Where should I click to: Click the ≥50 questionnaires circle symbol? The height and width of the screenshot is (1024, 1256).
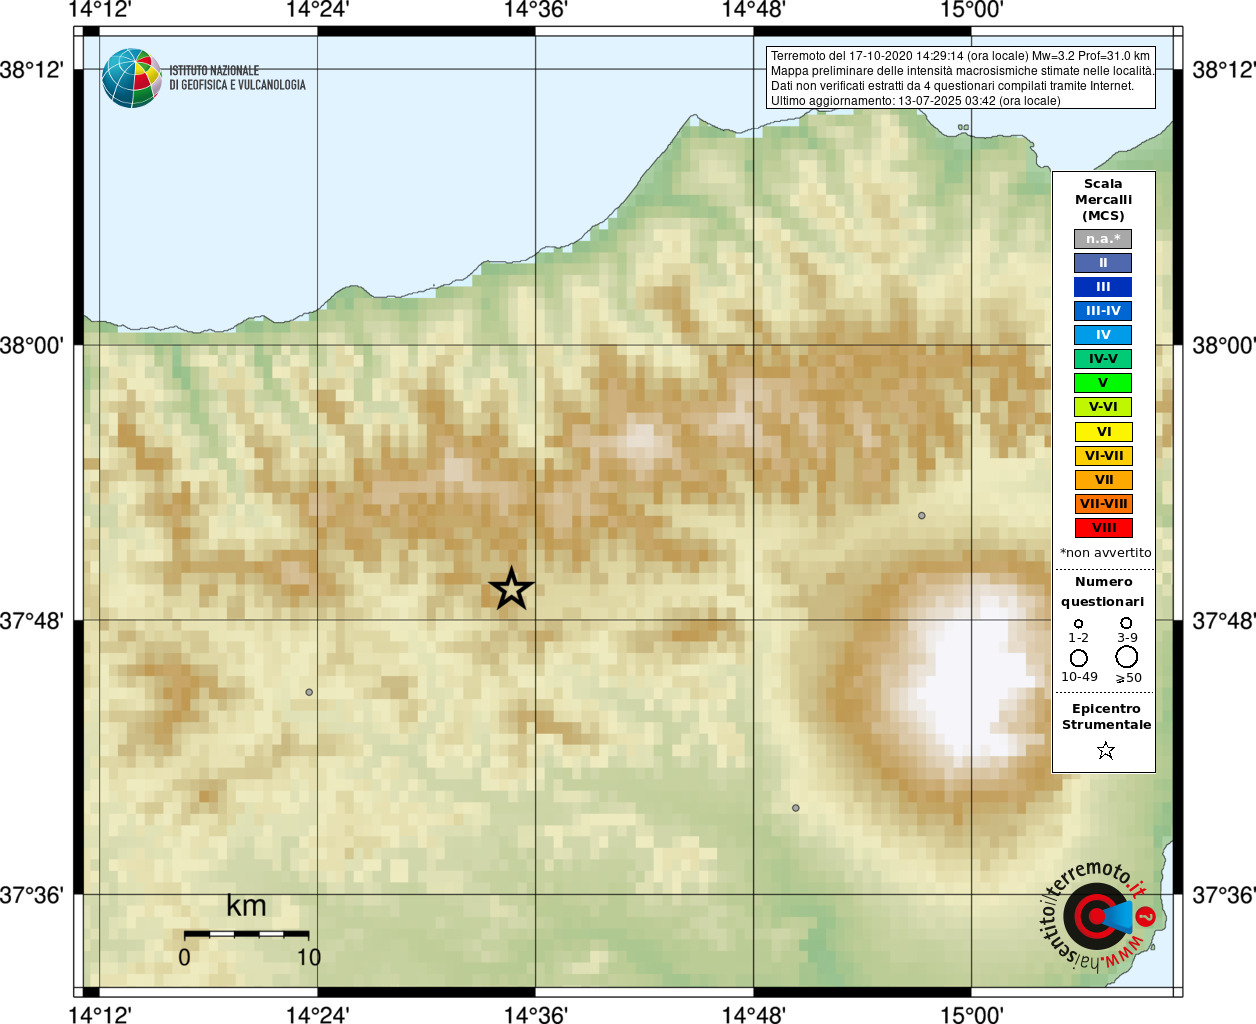click(x=1127, y=657)
